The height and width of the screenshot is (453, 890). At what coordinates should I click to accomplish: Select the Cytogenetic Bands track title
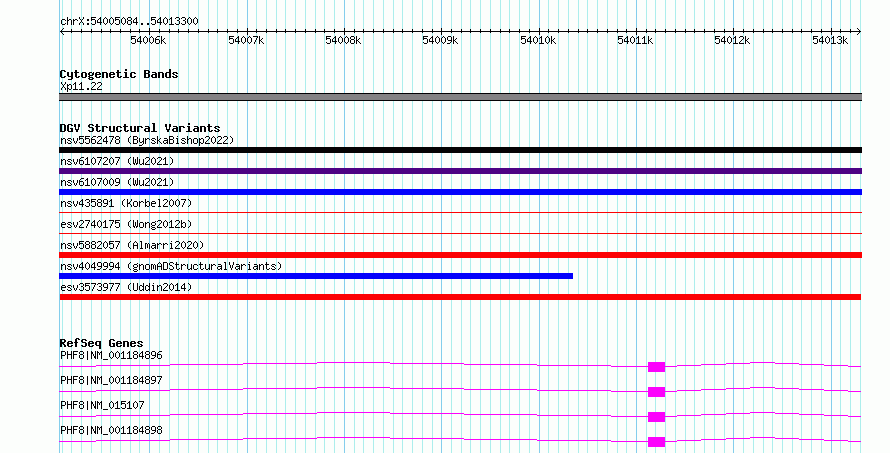(119, 74)
